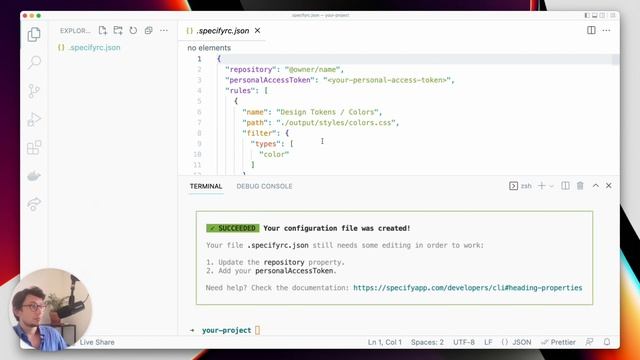The height and width of the screenshot is (360, 640).
Task: Click the "repository" key in the editor
Action: (251, 69)
